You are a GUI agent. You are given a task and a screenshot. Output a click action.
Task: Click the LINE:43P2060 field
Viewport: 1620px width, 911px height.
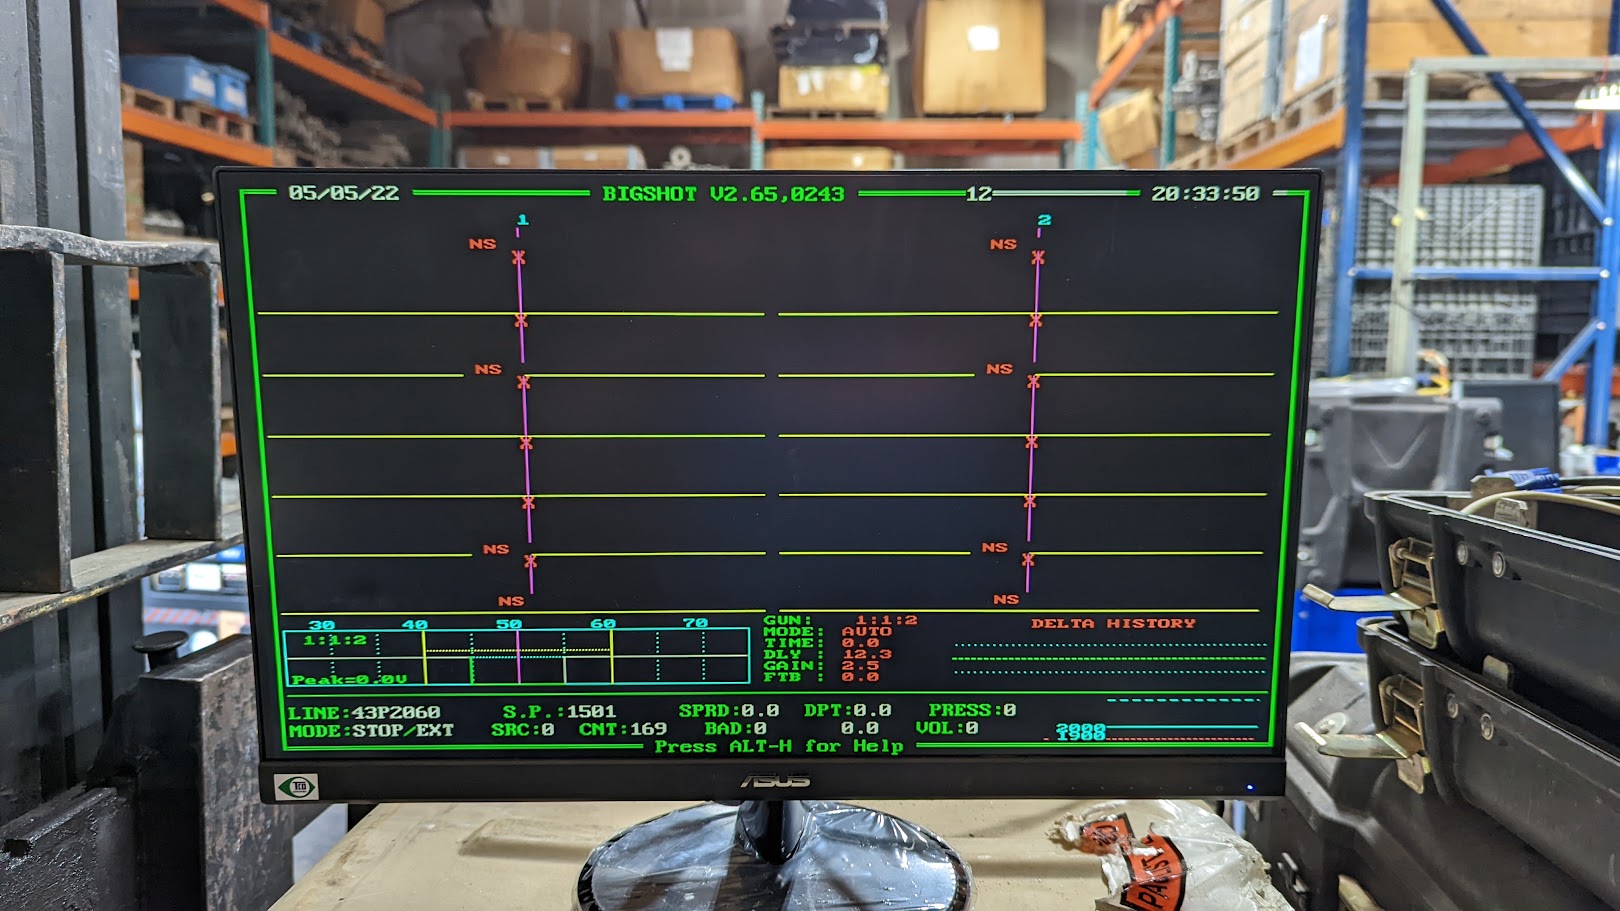click(x=364, y=713)
